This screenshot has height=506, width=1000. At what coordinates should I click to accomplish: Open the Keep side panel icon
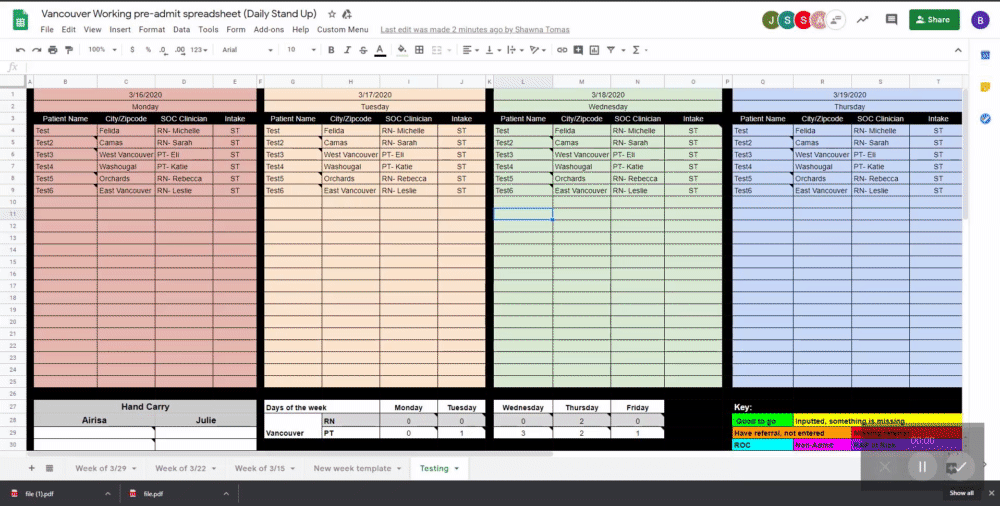tap(985, 87)
